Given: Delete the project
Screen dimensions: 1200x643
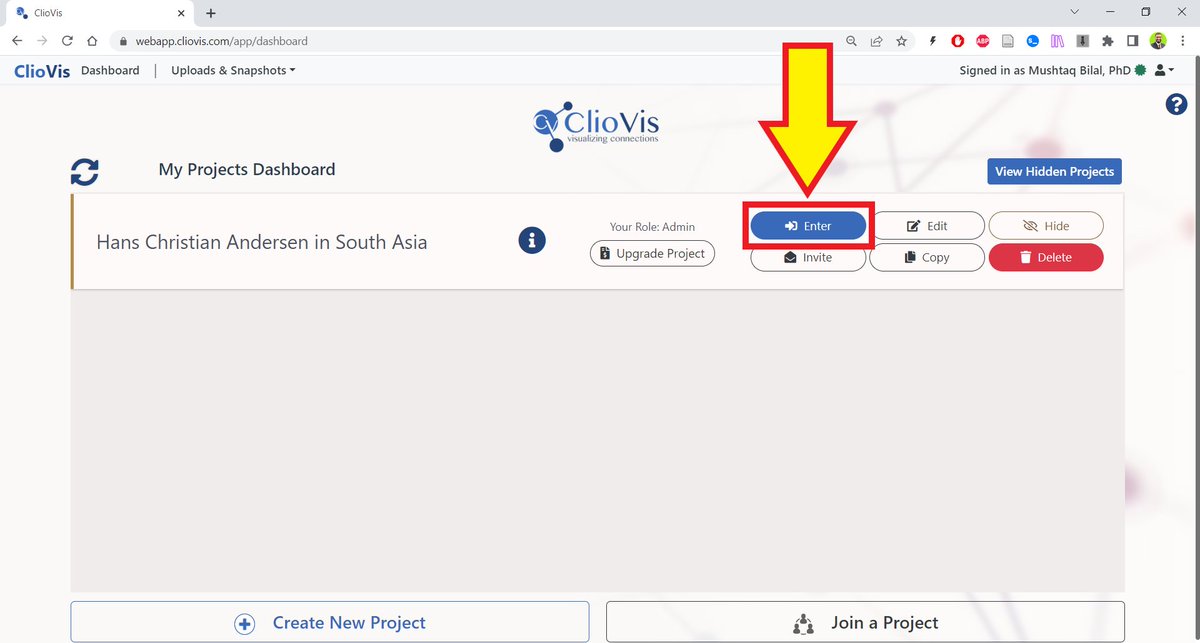Looking at the screenshot, I should coord(1046,257).
